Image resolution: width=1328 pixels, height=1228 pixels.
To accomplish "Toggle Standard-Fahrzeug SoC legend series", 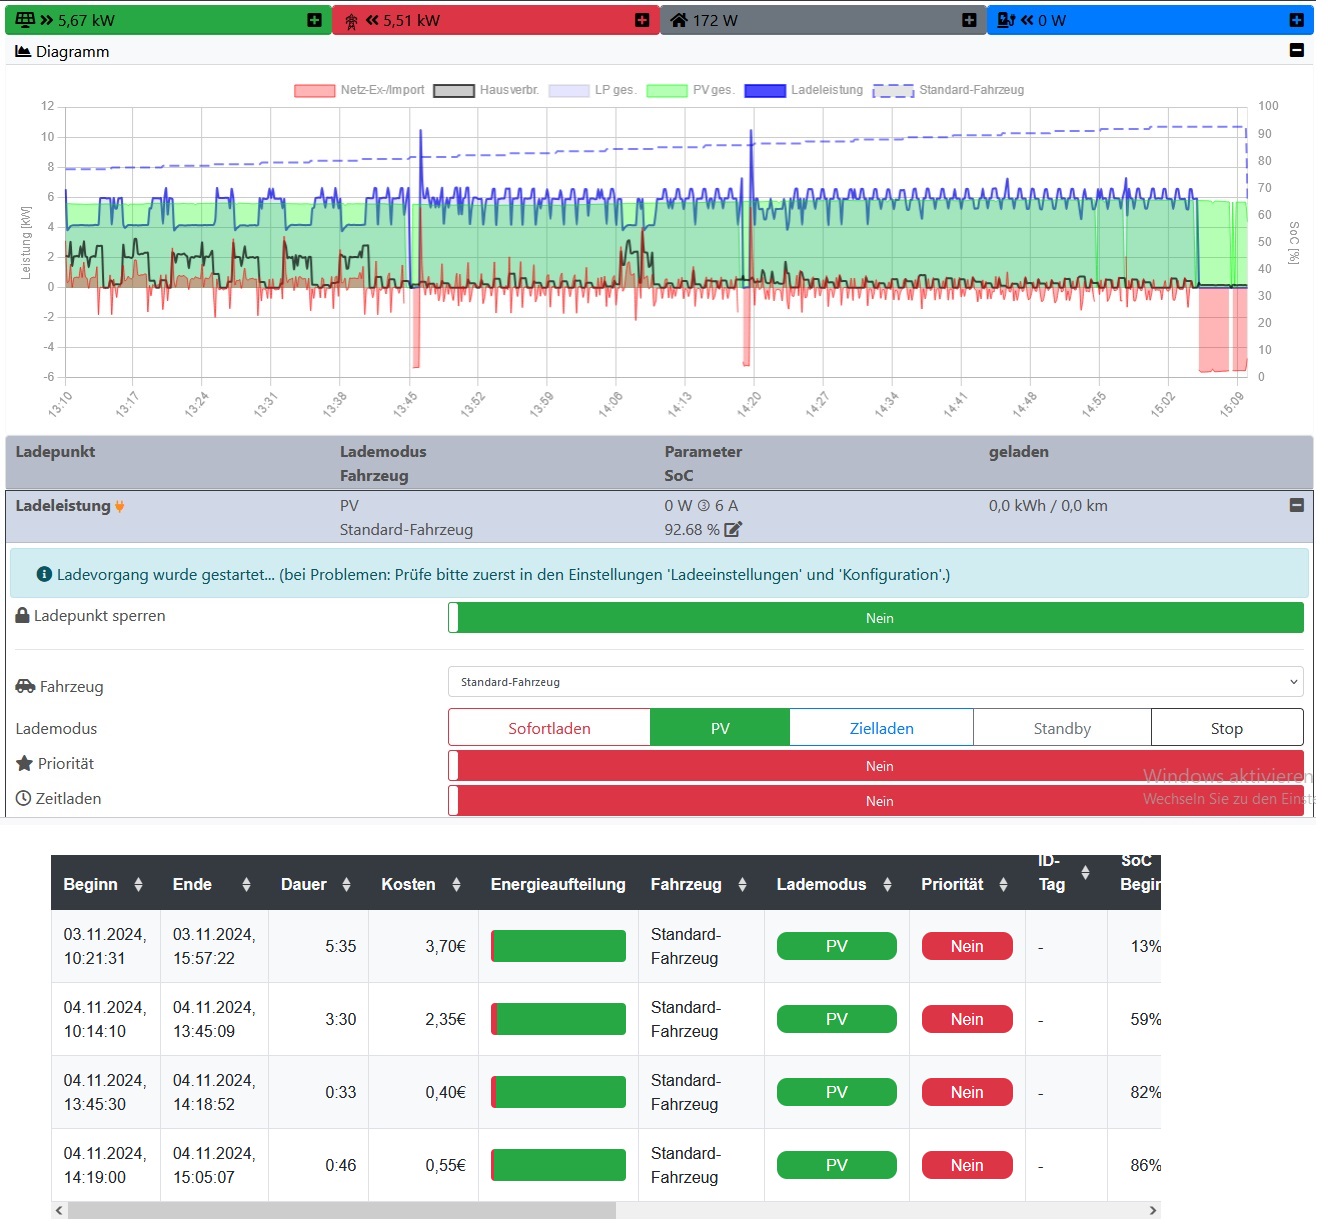I will (x=948, y=90).
